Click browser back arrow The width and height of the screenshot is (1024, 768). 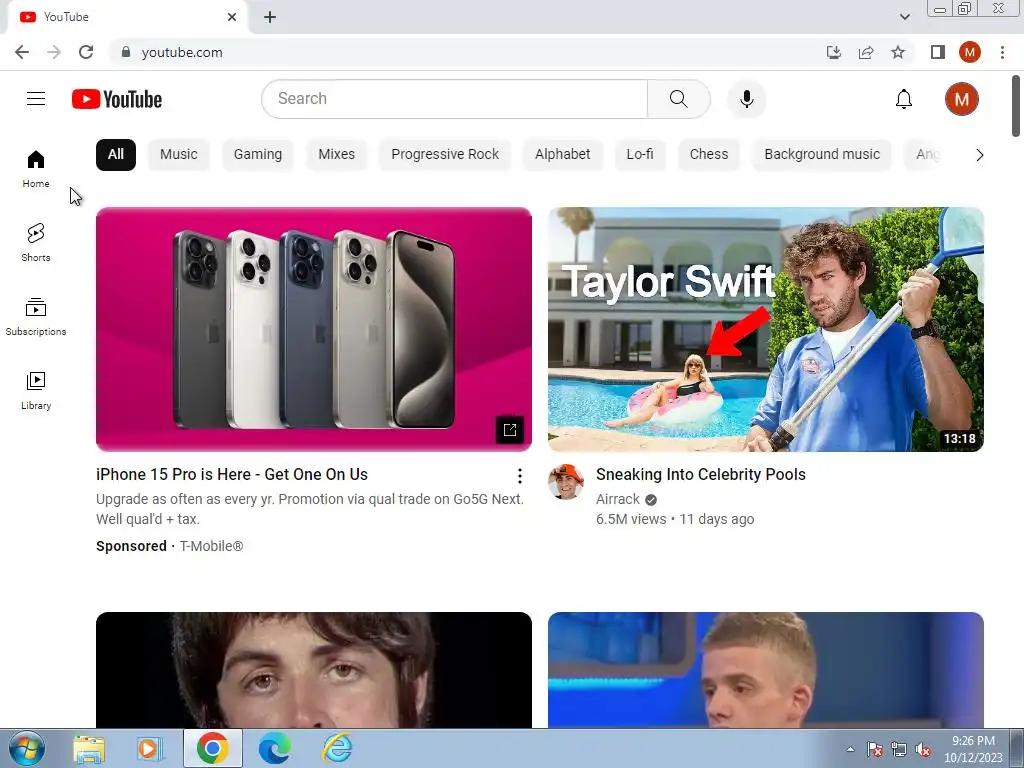tap(22, 52)
